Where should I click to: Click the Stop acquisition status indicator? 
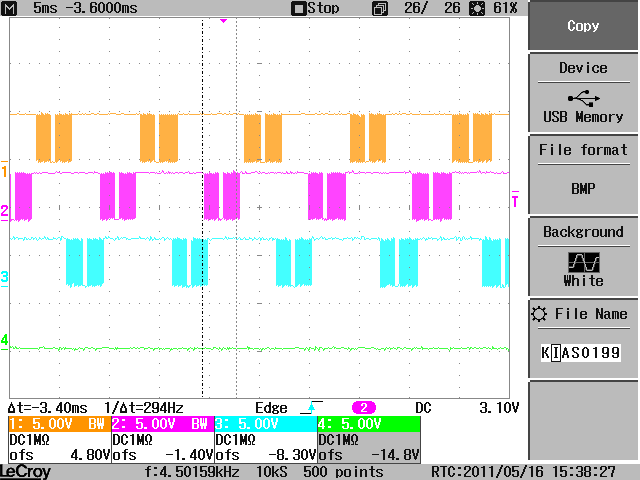(x=315, y=8)
